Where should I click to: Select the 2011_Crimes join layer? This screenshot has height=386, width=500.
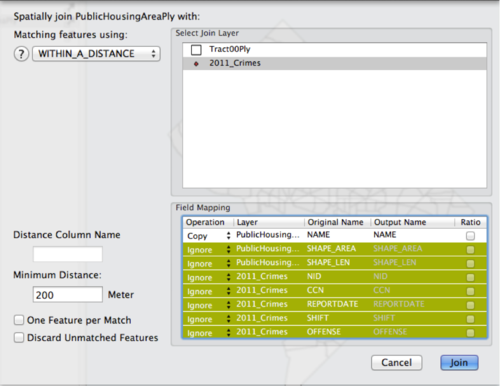334,63
